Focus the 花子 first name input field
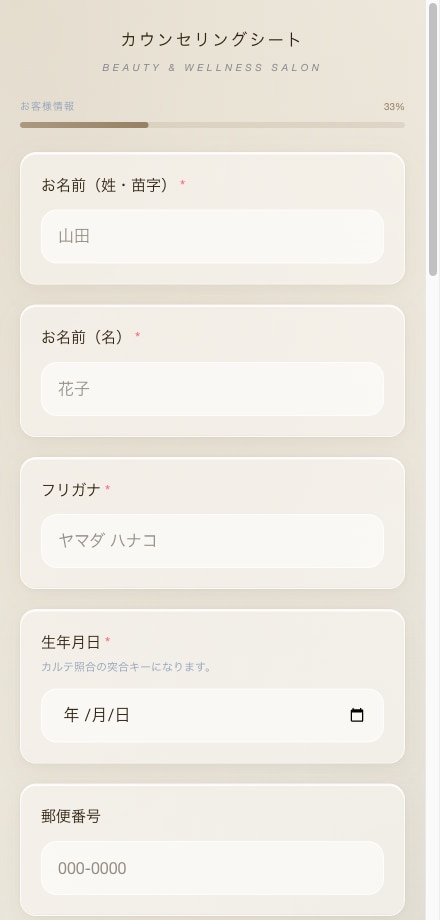The image size is (440, 920). click(x=212, y=389)
